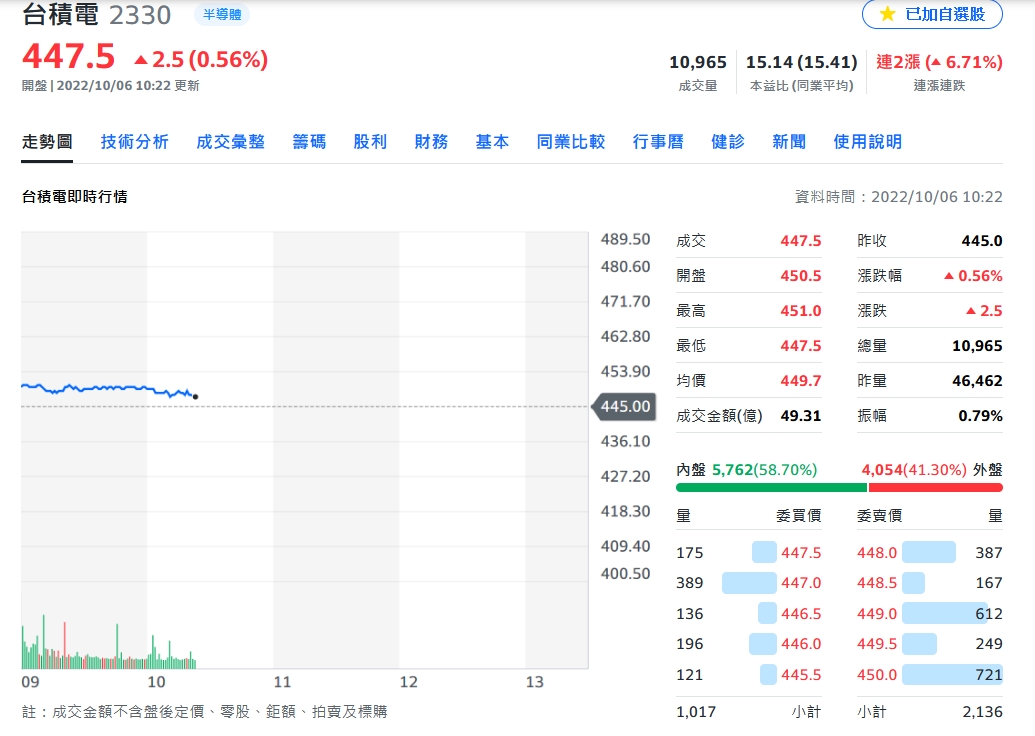Click bid price 446.5
The image size is (1035, 736).
(x=801, y=614)
